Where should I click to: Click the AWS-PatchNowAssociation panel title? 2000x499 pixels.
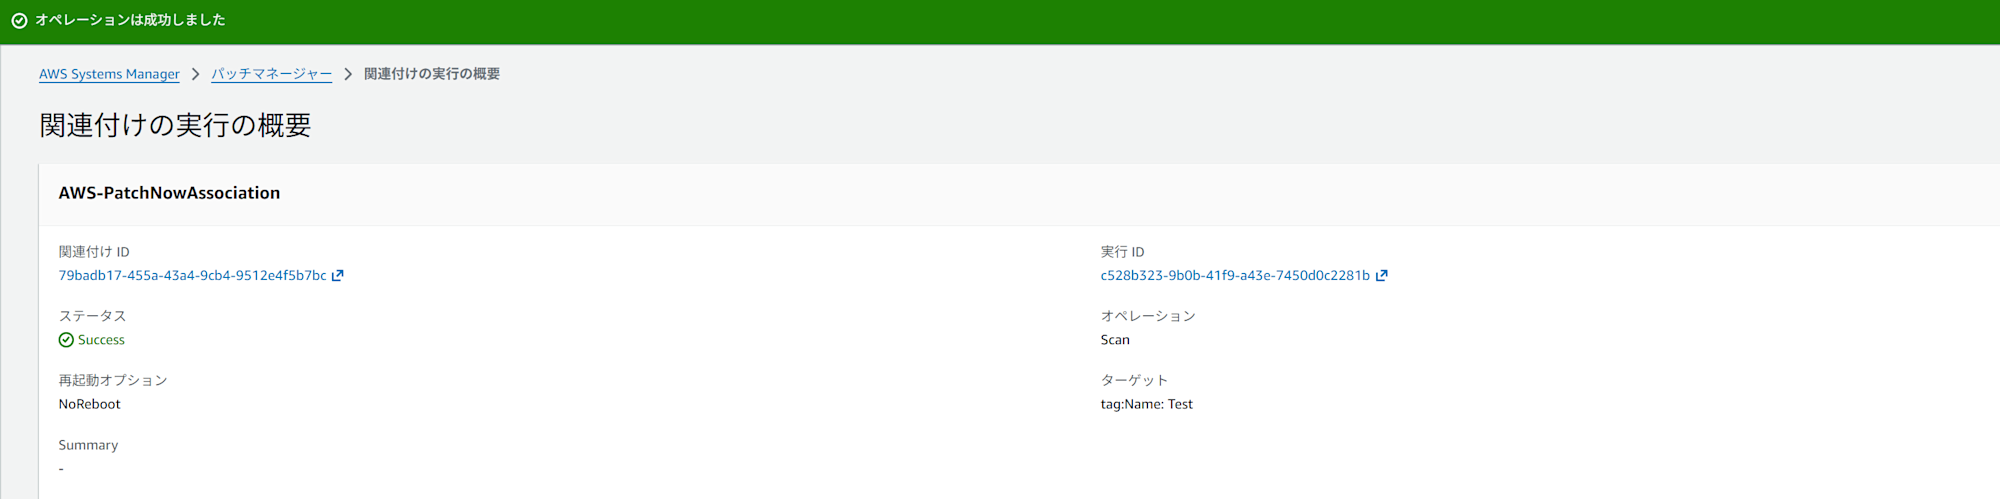tap(169, 193)
